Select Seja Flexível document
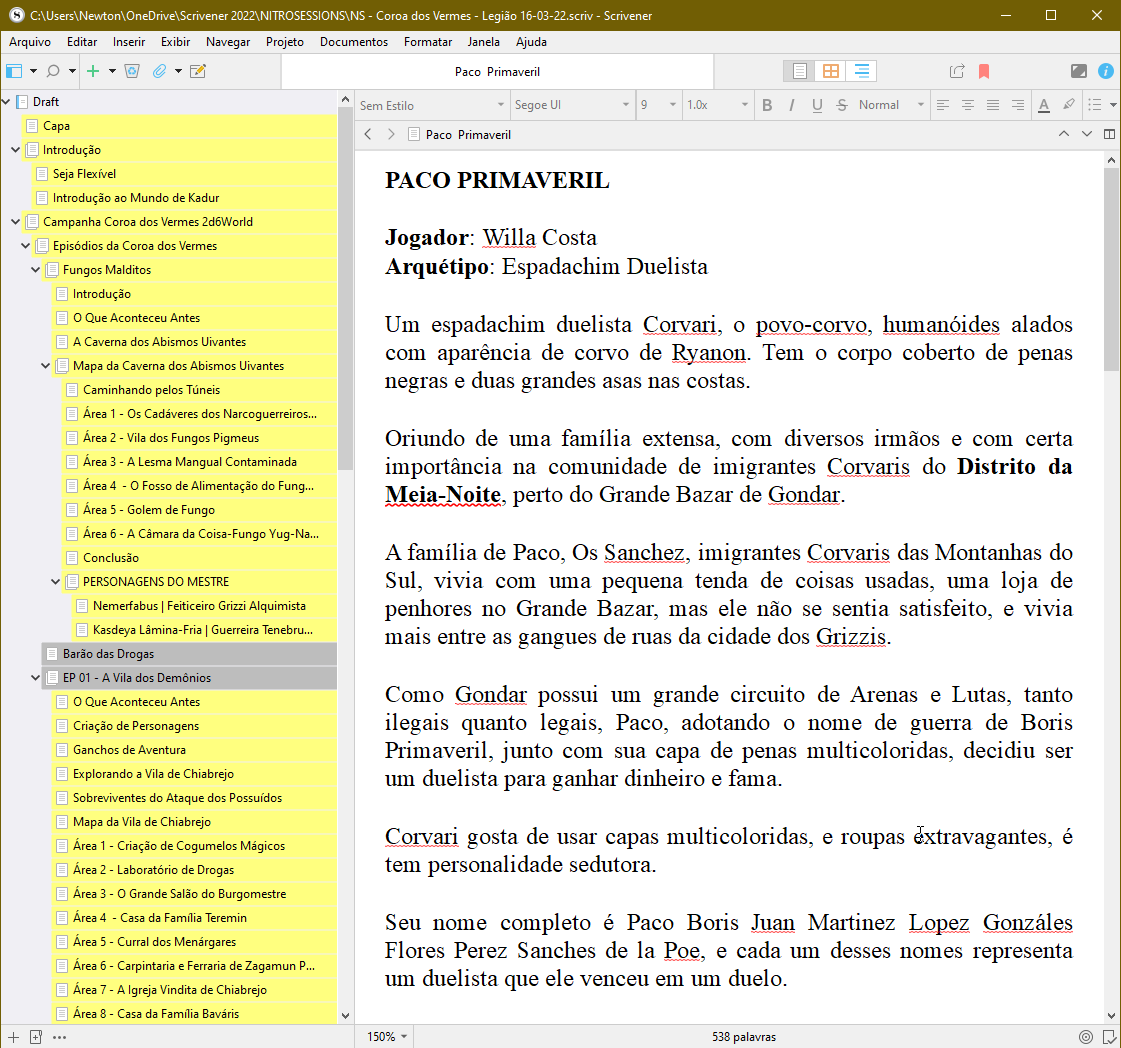The image size is (1121, 1048). point(184,174)
